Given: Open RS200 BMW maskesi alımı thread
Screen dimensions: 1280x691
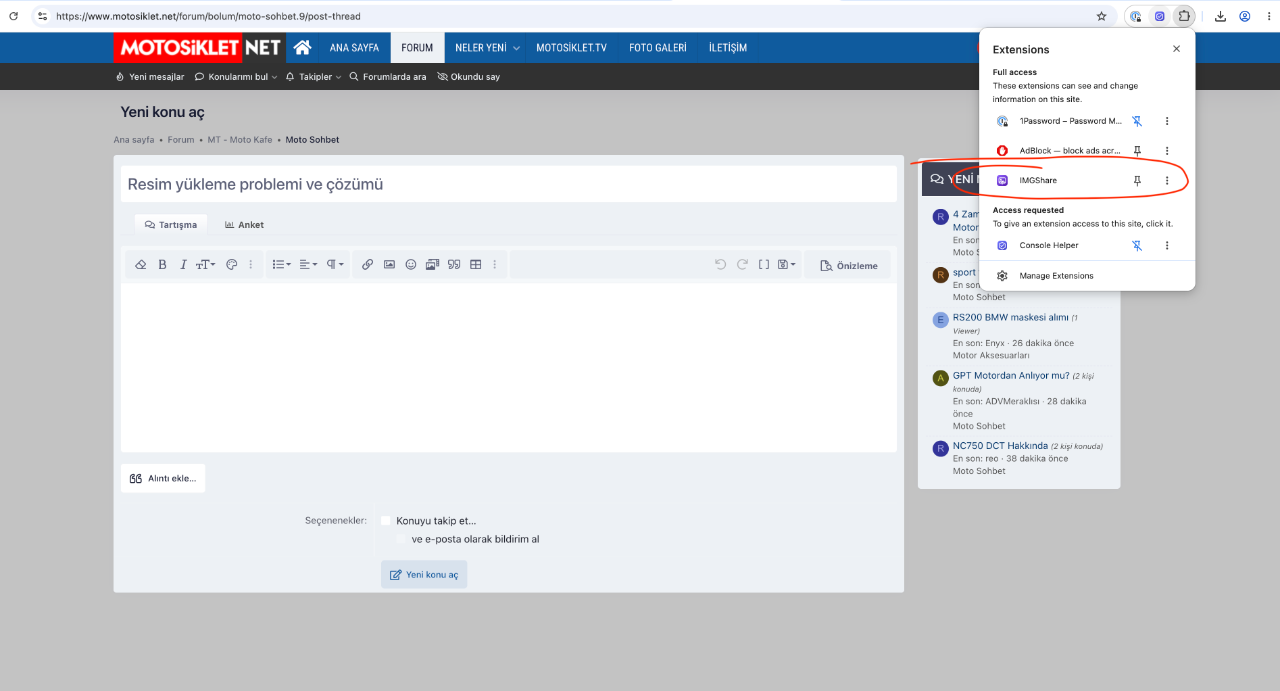Looking at the screenshot, I should (1010, 318).
